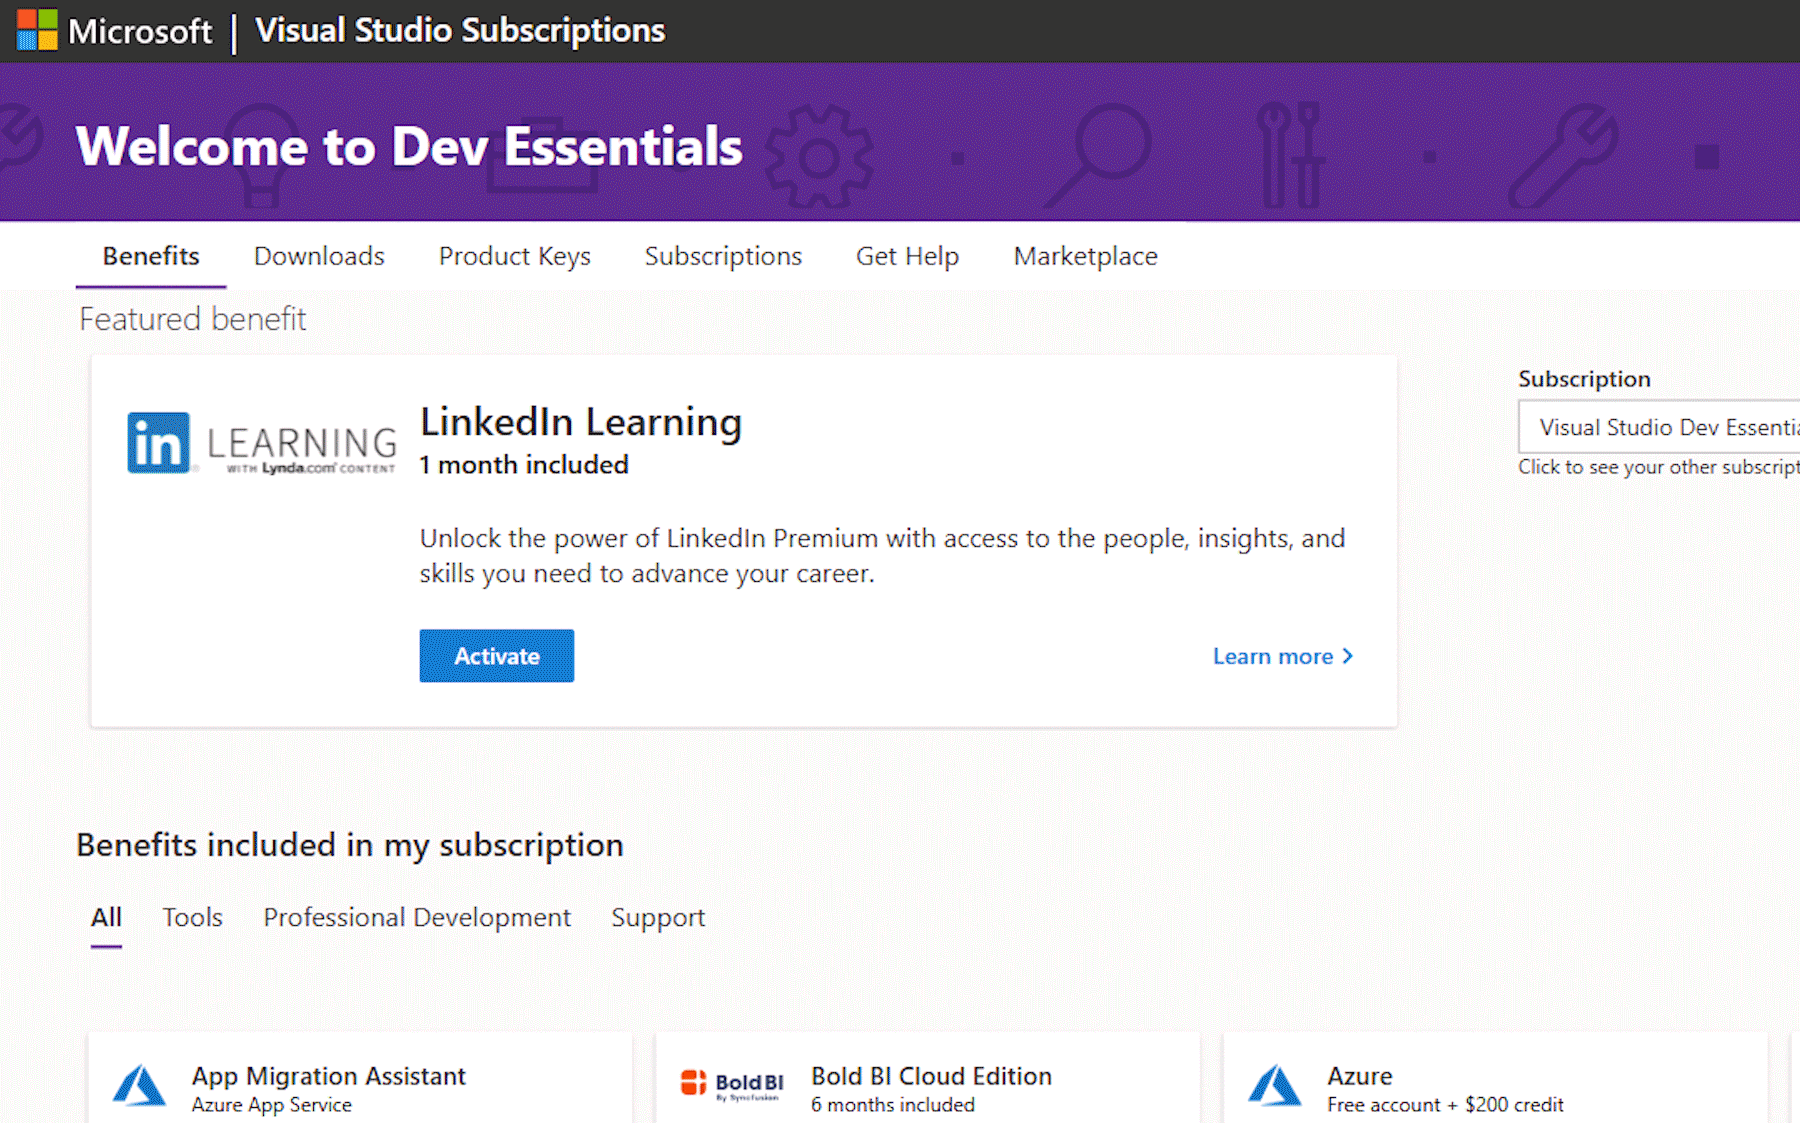
Task: Select the Benefits tab
Action: click(x=151, y=256)
